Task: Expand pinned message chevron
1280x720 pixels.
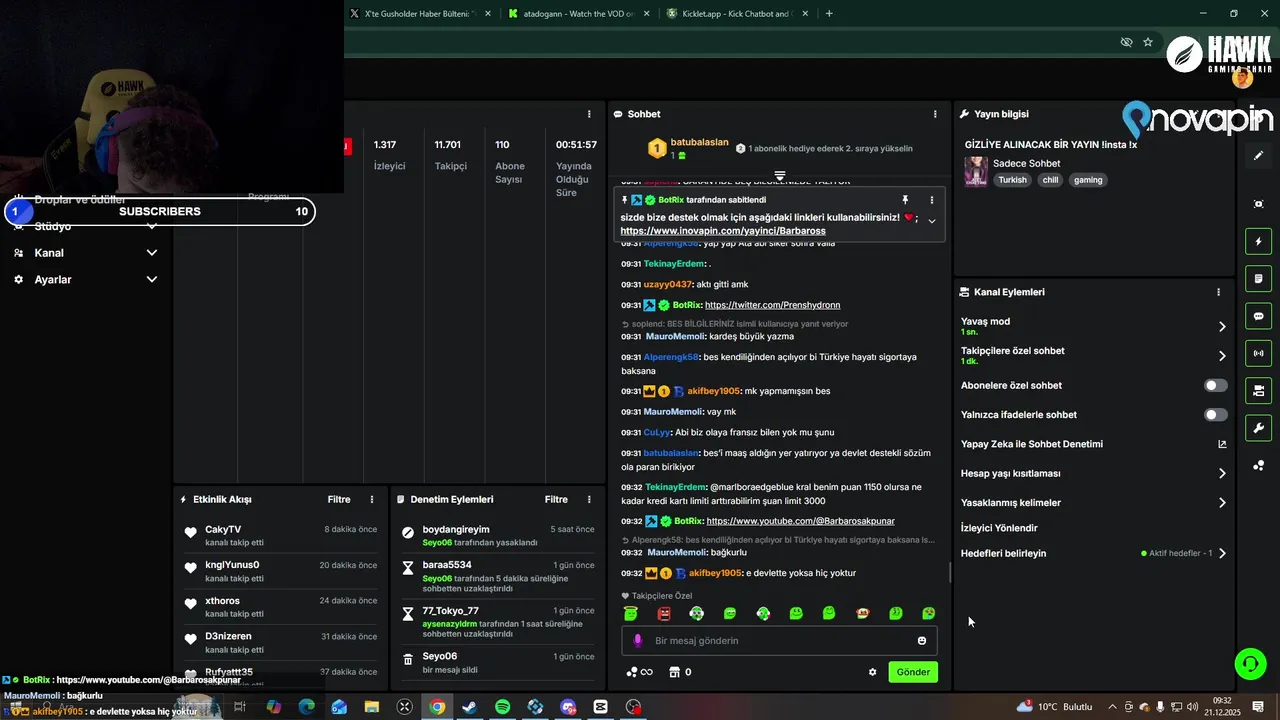Action: coord(932,221)
